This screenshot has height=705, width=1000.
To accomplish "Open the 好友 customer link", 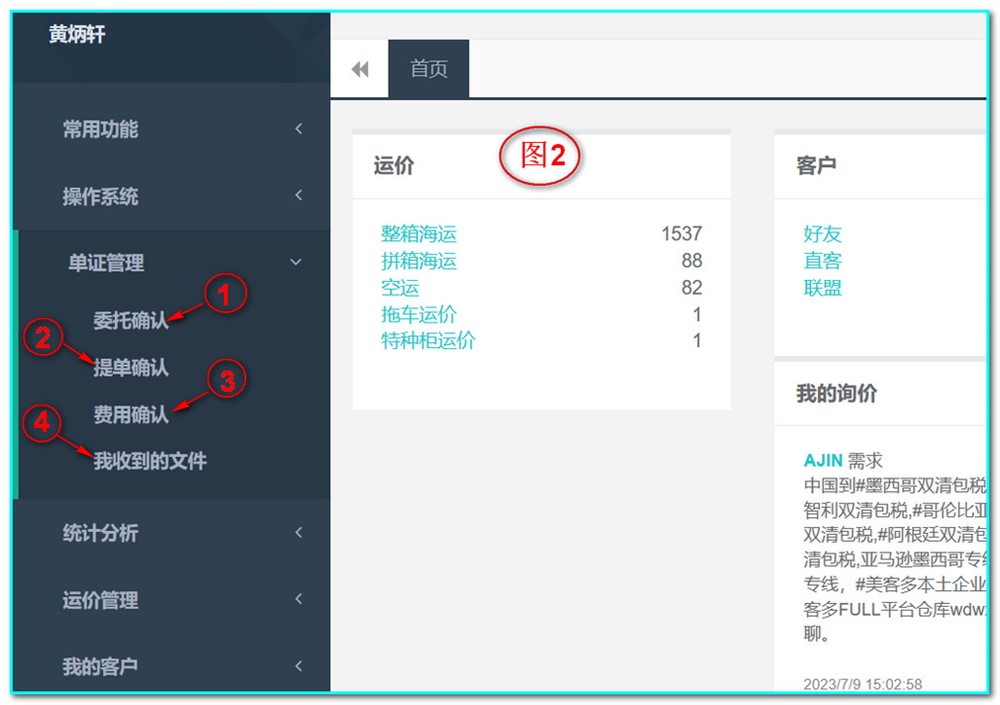I will [822, 234].
